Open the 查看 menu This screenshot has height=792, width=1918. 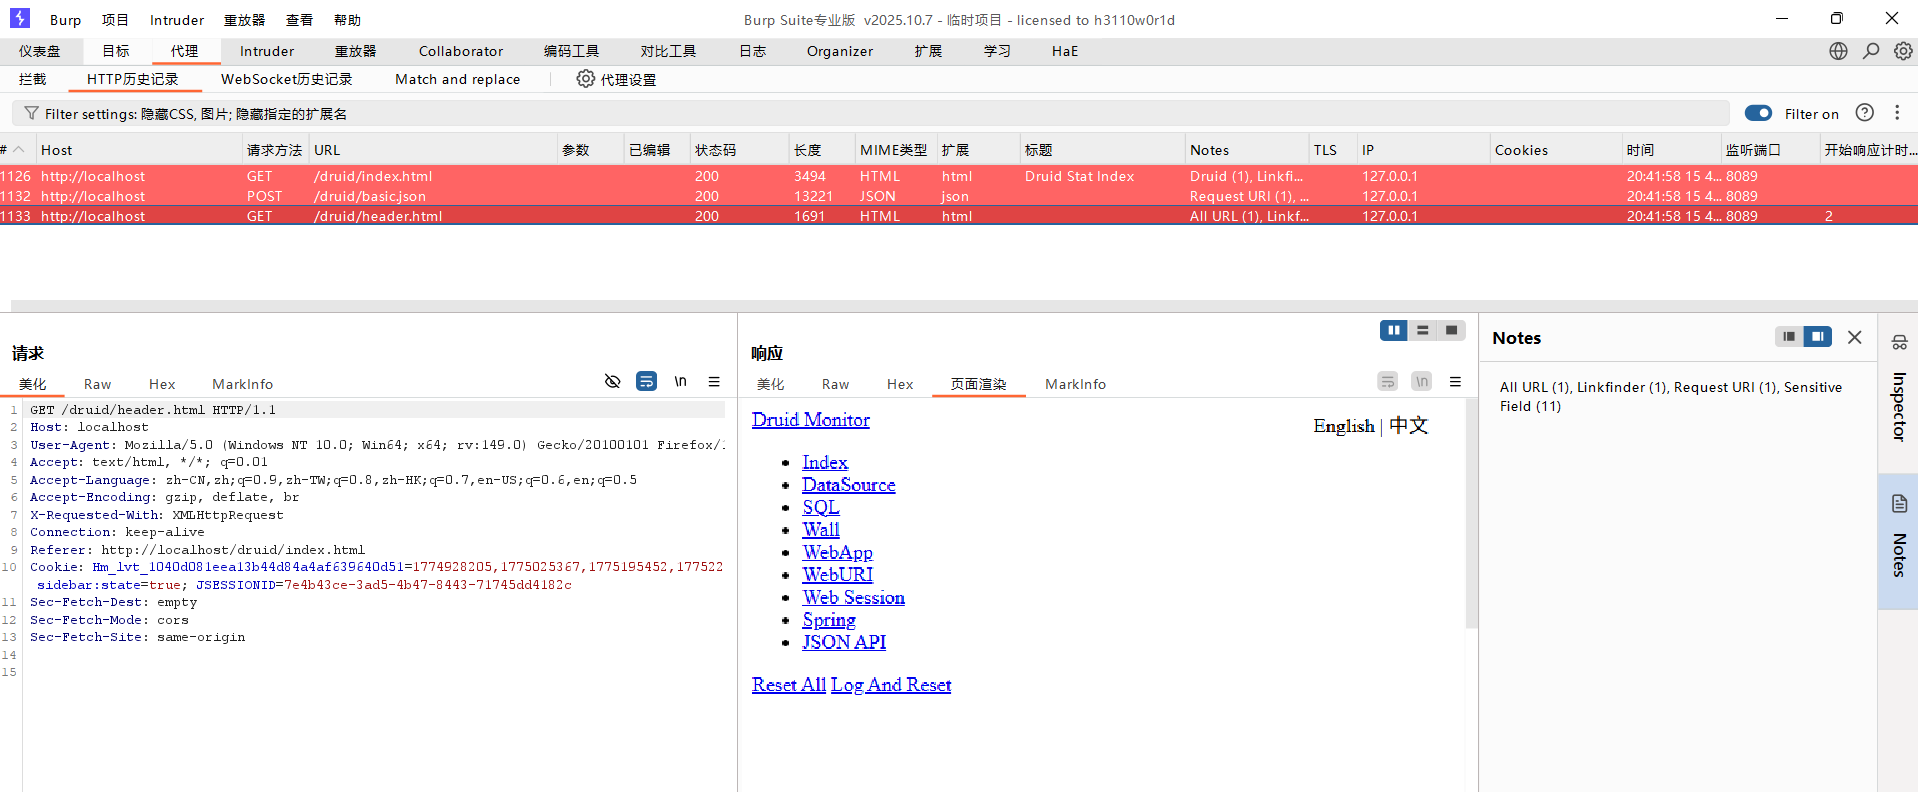pyautogui.click(x=299, y=20)
